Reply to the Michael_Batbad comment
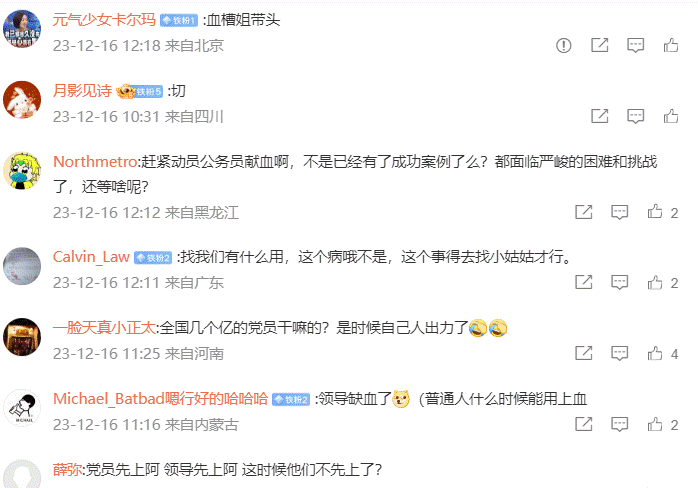The width and height of the screenshot is (698, 488). tap(619, 424)
